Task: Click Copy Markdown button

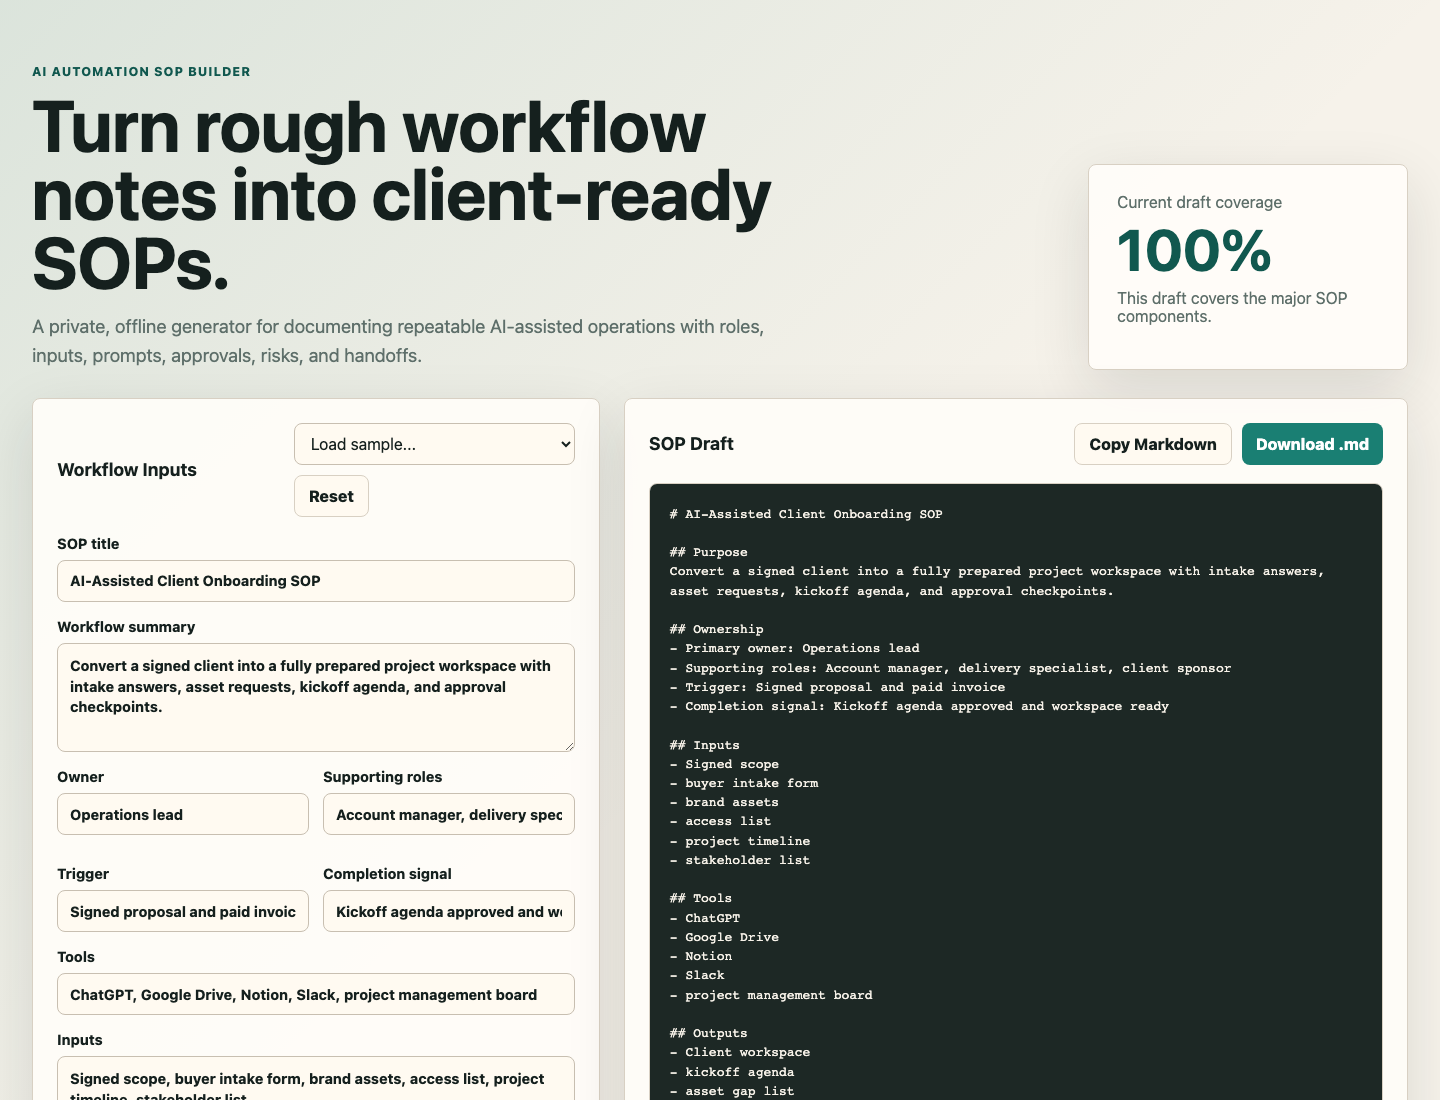Action: [1152, 444]
